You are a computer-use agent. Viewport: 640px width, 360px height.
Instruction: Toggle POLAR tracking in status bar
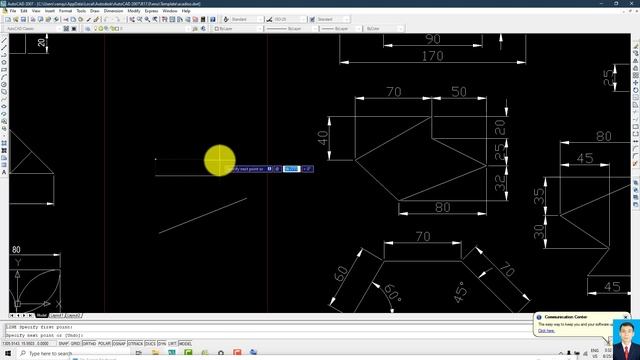pos(104,344)
